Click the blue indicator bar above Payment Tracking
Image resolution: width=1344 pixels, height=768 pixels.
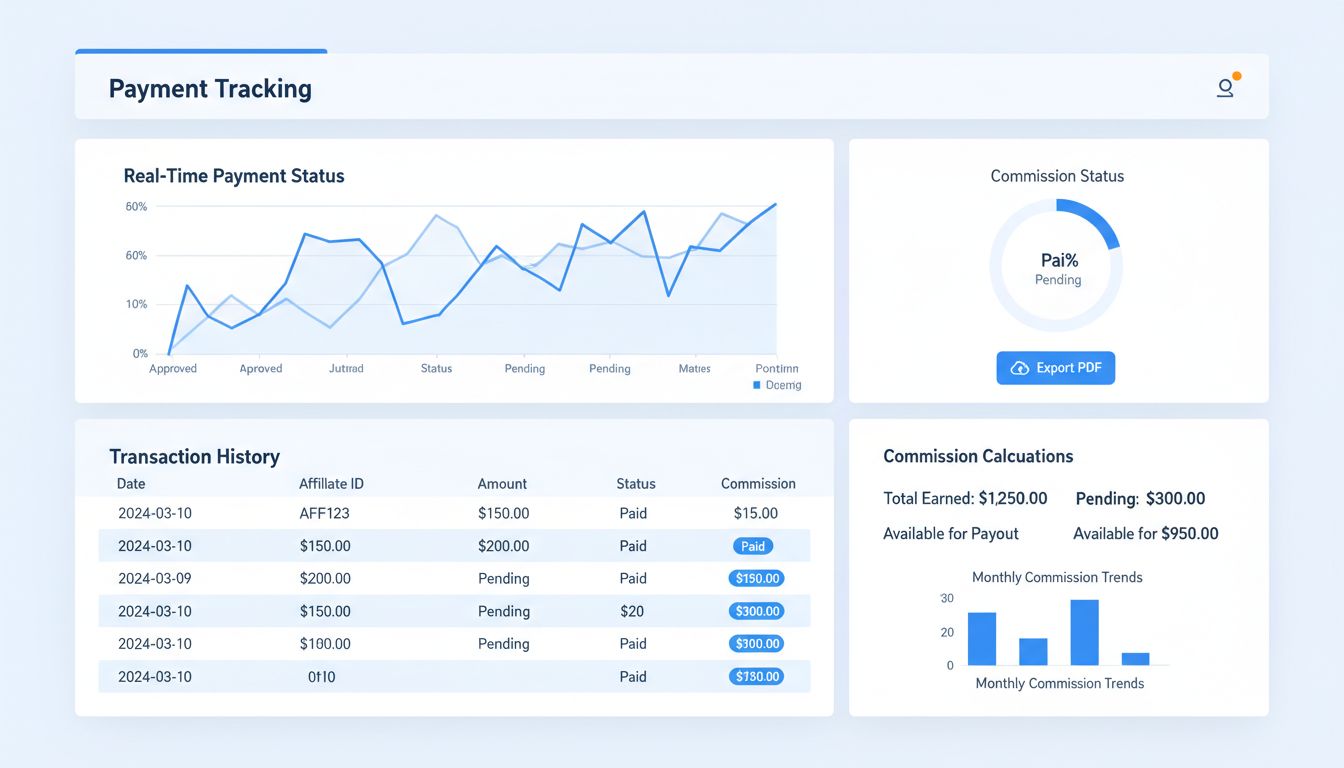tap(200, 51)
